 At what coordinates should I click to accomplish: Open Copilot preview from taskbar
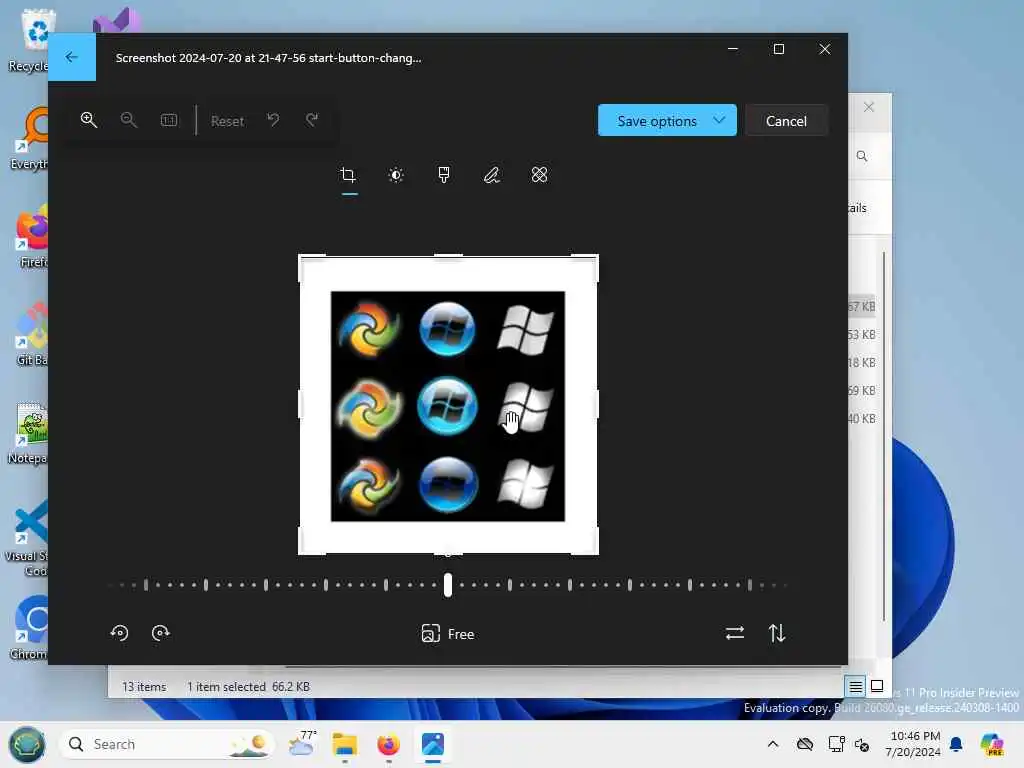[x=992, y=744]
